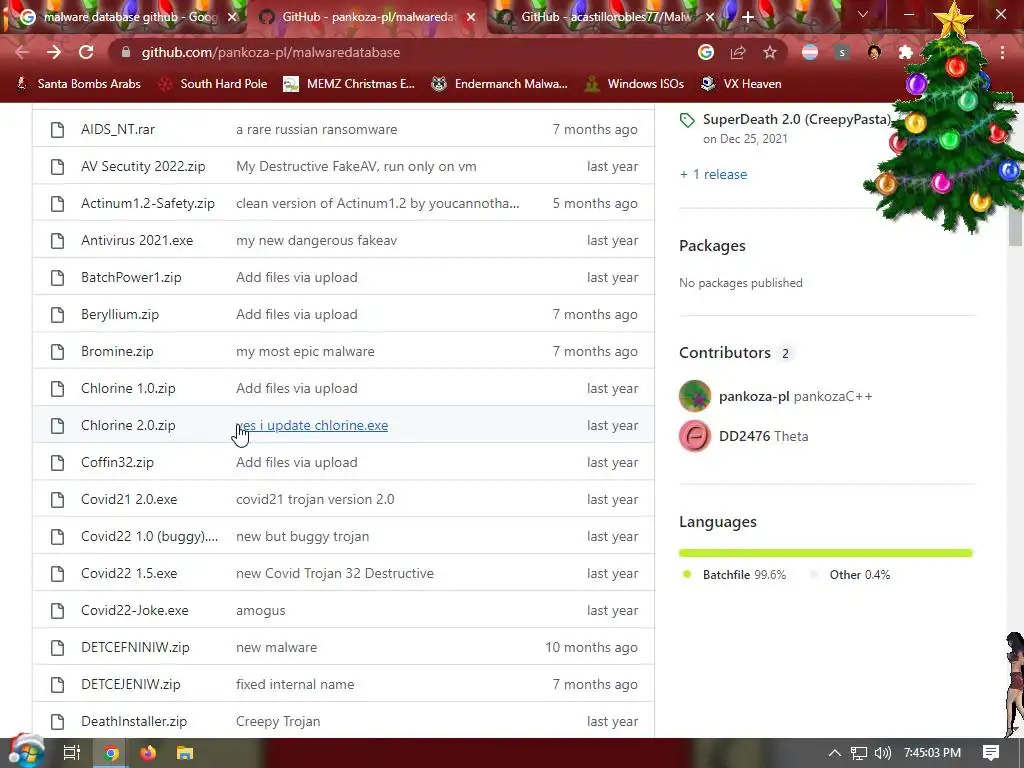Click the share page icon
The image size is (1024, 768).
[x=738, y=52]
